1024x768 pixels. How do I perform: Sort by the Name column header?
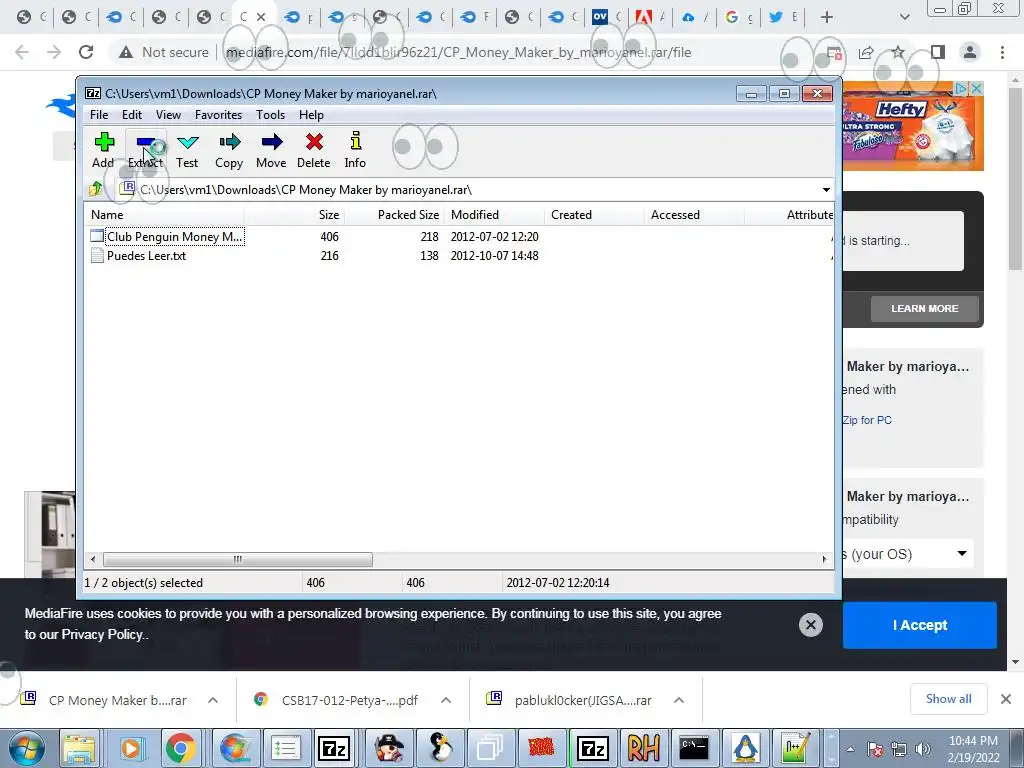pos(165,215)
